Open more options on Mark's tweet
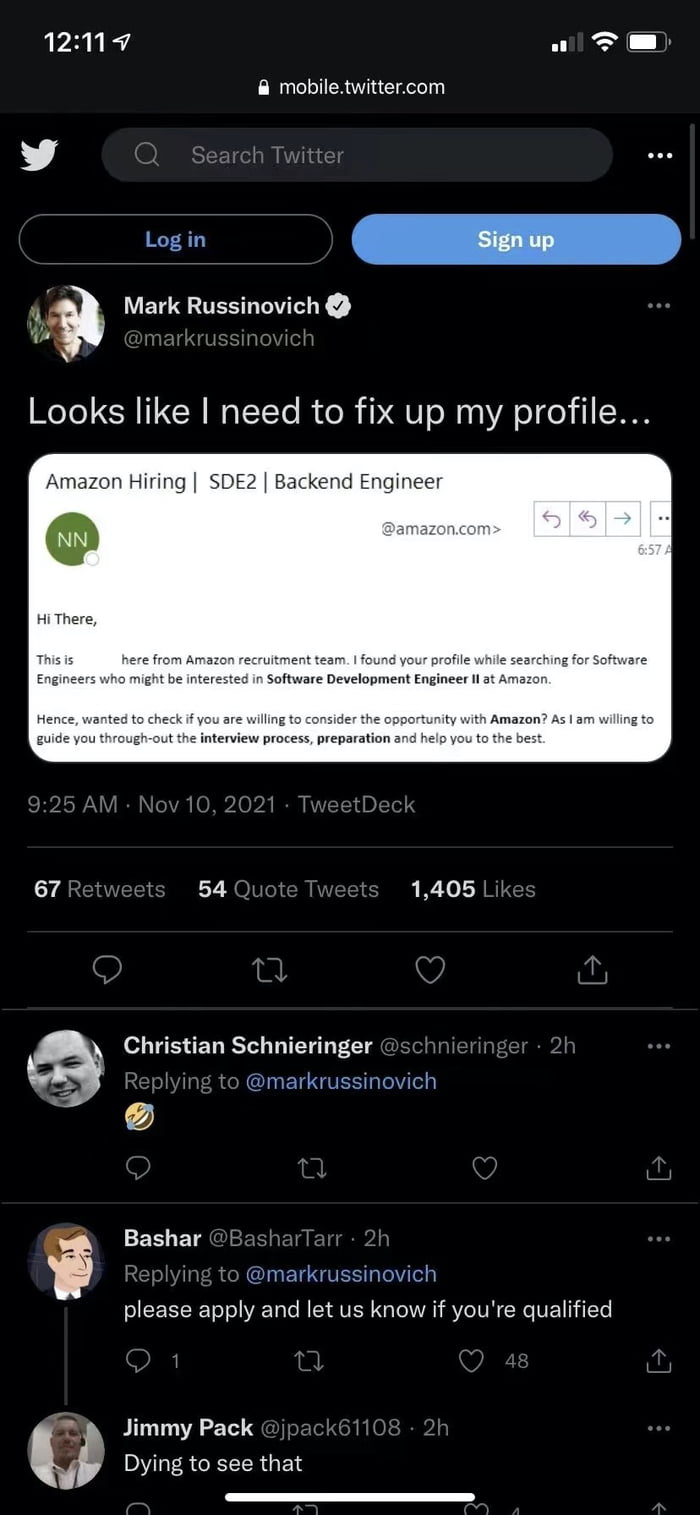Image resolution: width=700 pixels, height=1515 pixels. [x=658, y=306]
